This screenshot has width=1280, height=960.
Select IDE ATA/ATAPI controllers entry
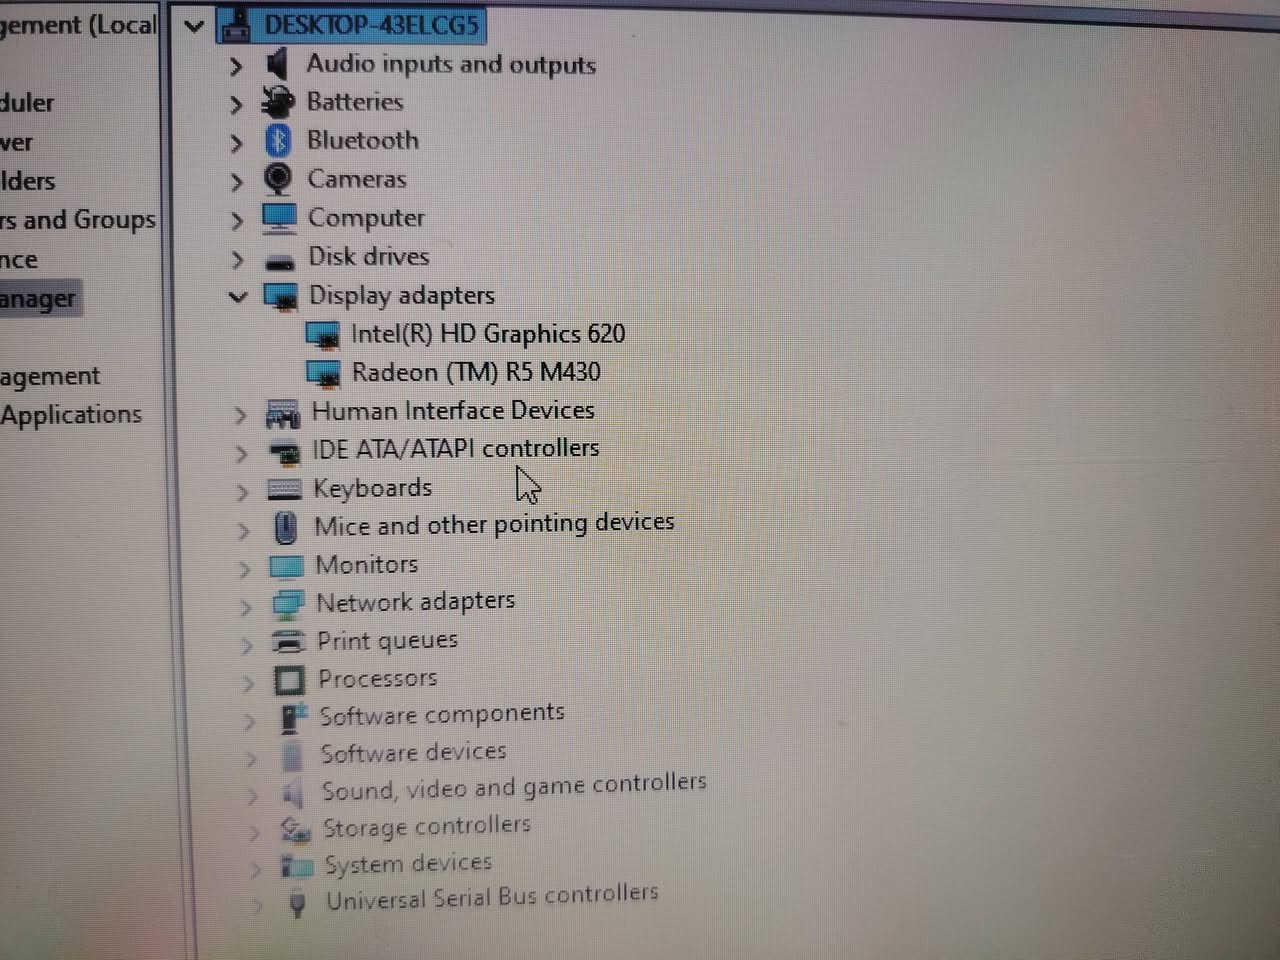click(456, 449)
